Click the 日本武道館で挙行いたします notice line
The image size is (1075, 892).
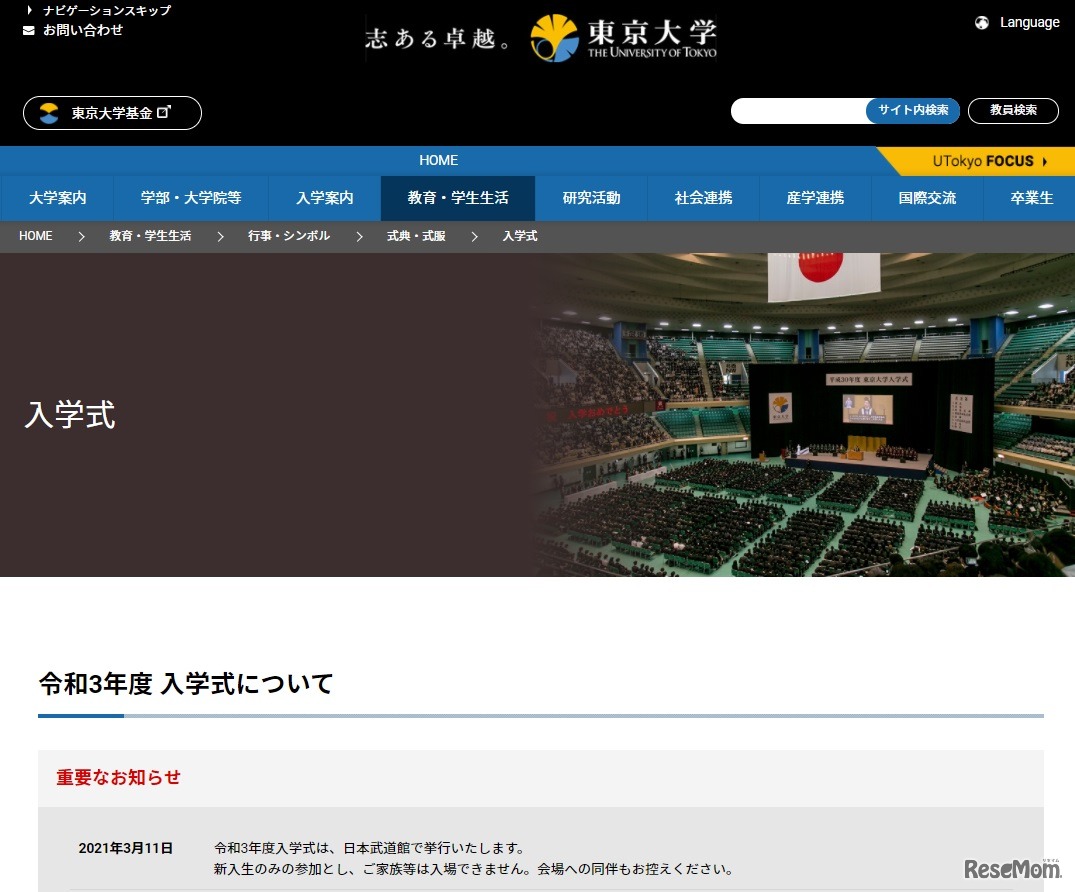(x=370, y=848)
